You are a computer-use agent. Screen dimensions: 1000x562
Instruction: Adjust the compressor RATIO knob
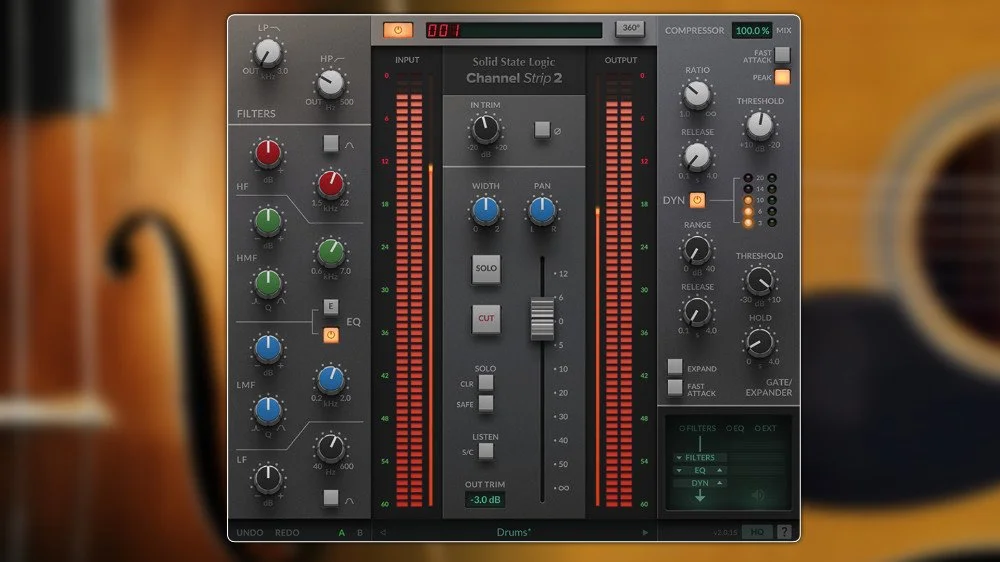pyautogui.click(x=696, y=94)
